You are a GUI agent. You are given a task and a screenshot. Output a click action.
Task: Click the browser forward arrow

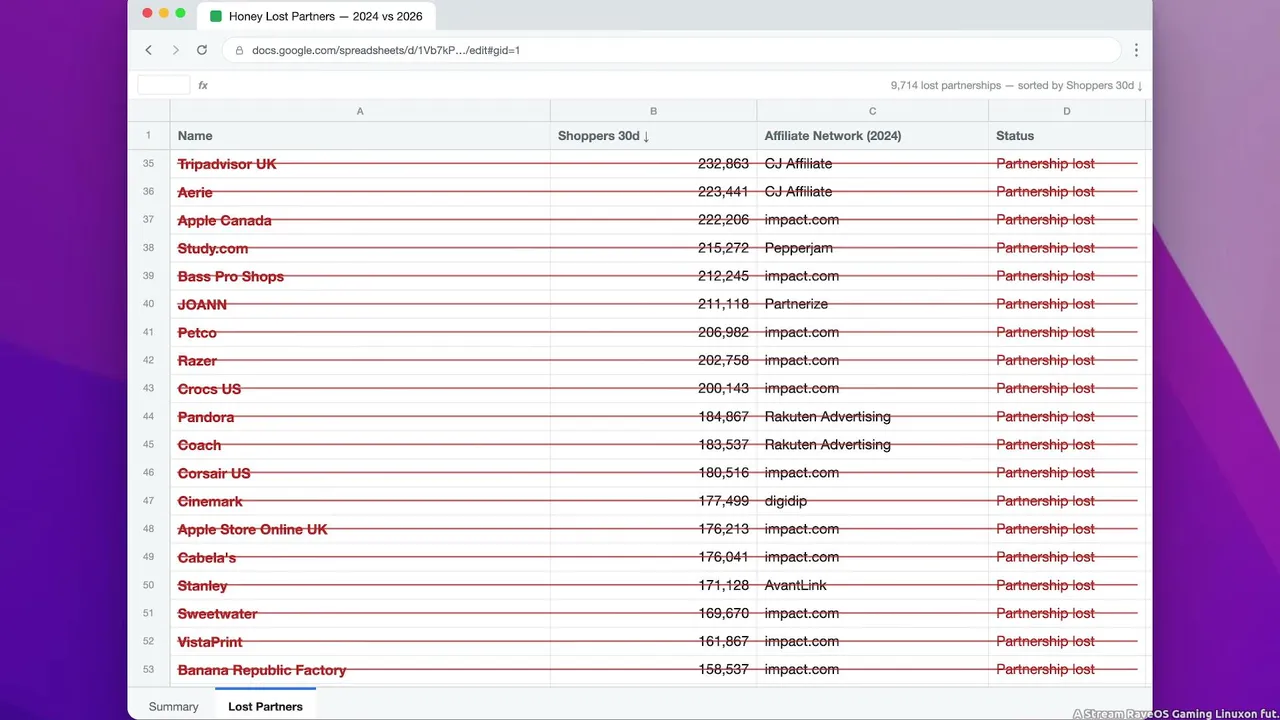tap(176, 50)
